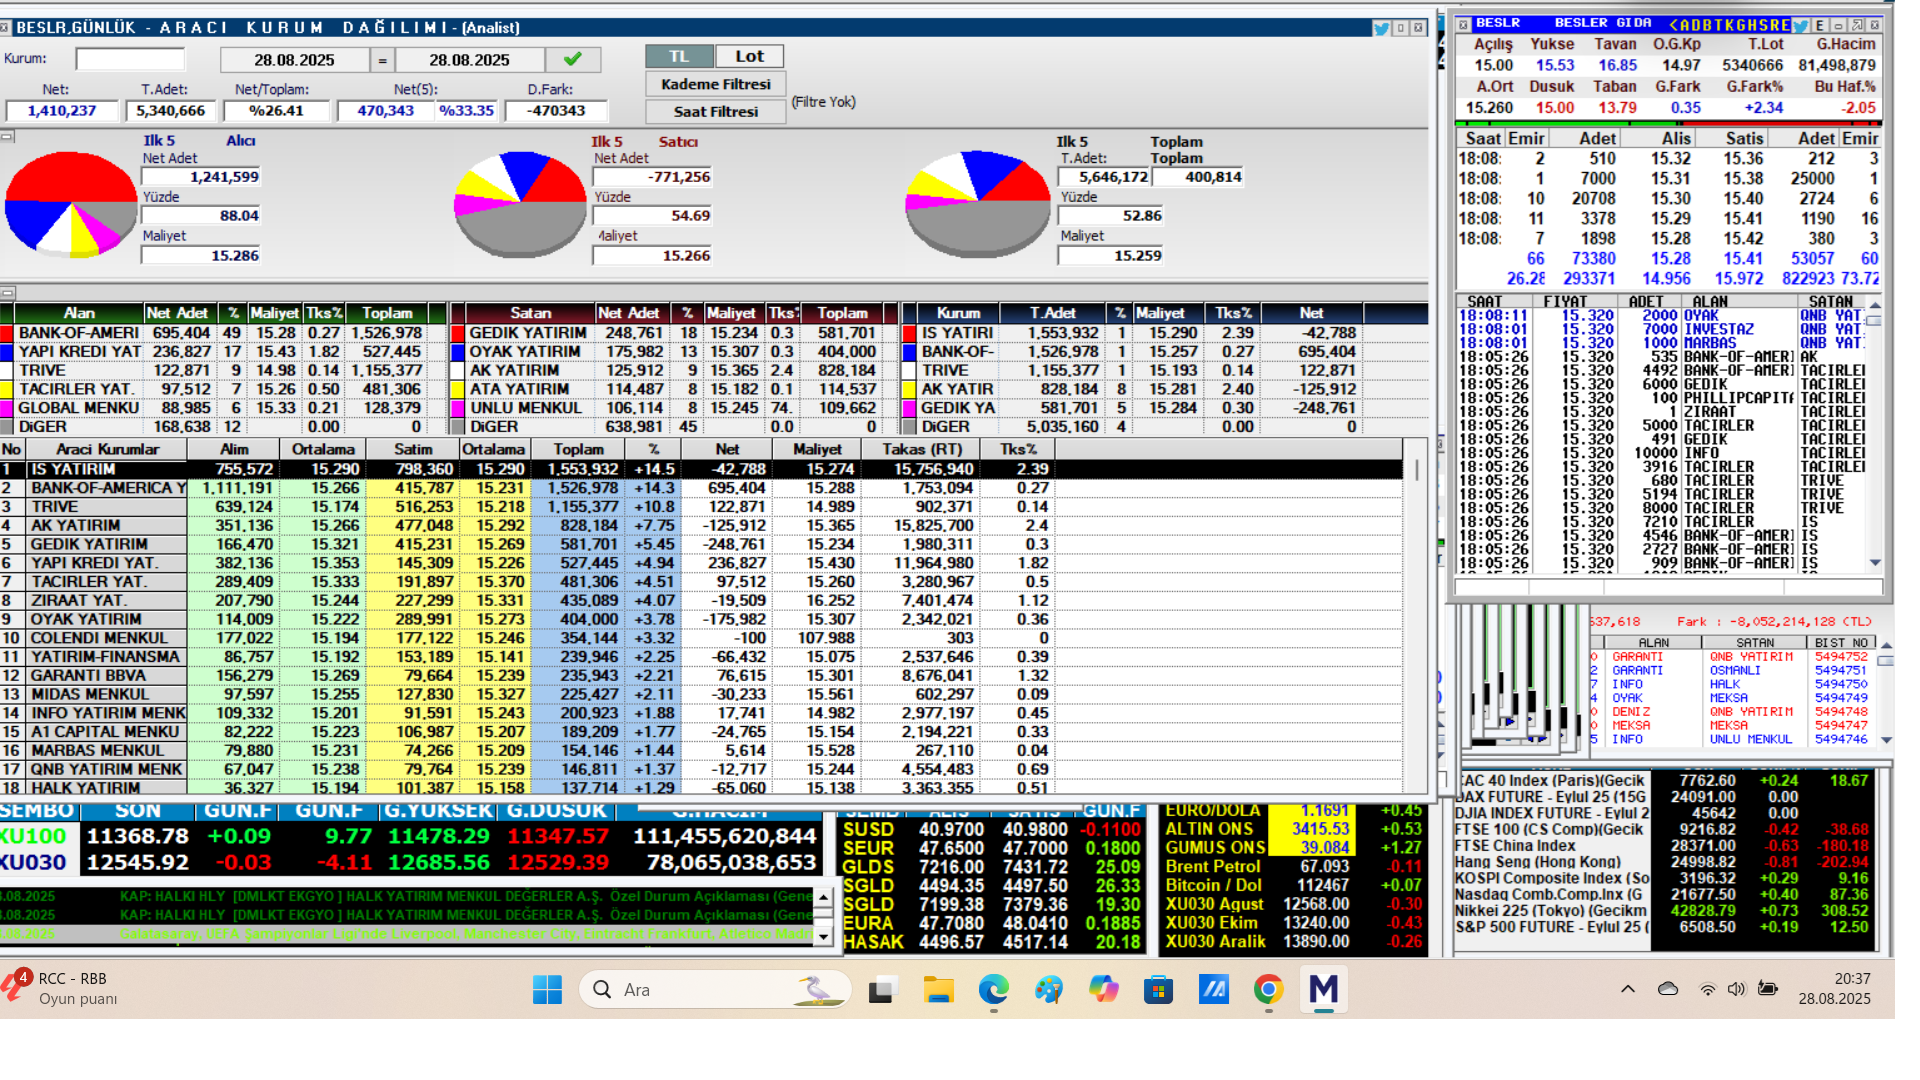The image size is (1920, 1080).
Task: Click the Windows search box Ara
Action: (x=714, y=990)
